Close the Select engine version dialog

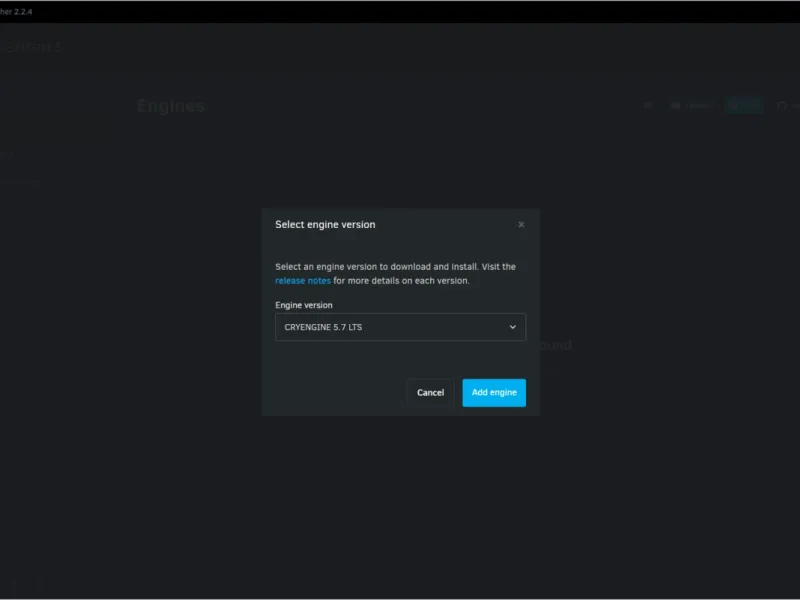[521, 224]
